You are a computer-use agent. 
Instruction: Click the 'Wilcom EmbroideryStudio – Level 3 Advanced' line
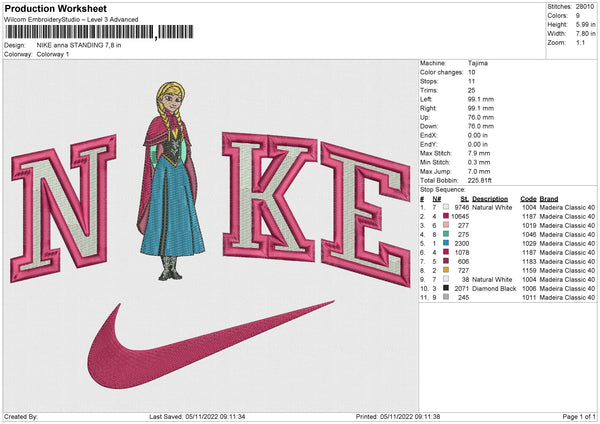(71, 20)
